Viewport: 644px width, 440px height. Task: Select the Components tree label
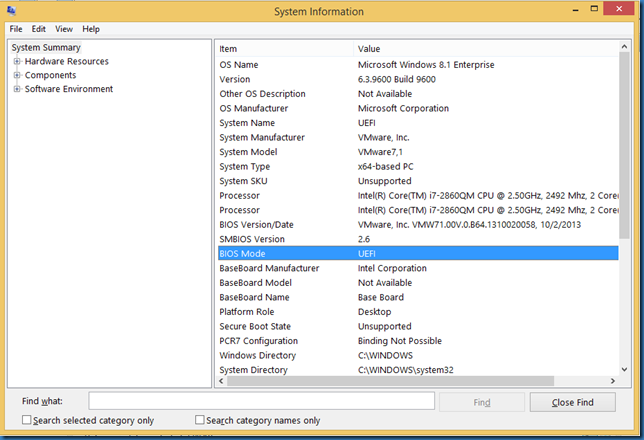pyautogui.click(x=51, y=75)
